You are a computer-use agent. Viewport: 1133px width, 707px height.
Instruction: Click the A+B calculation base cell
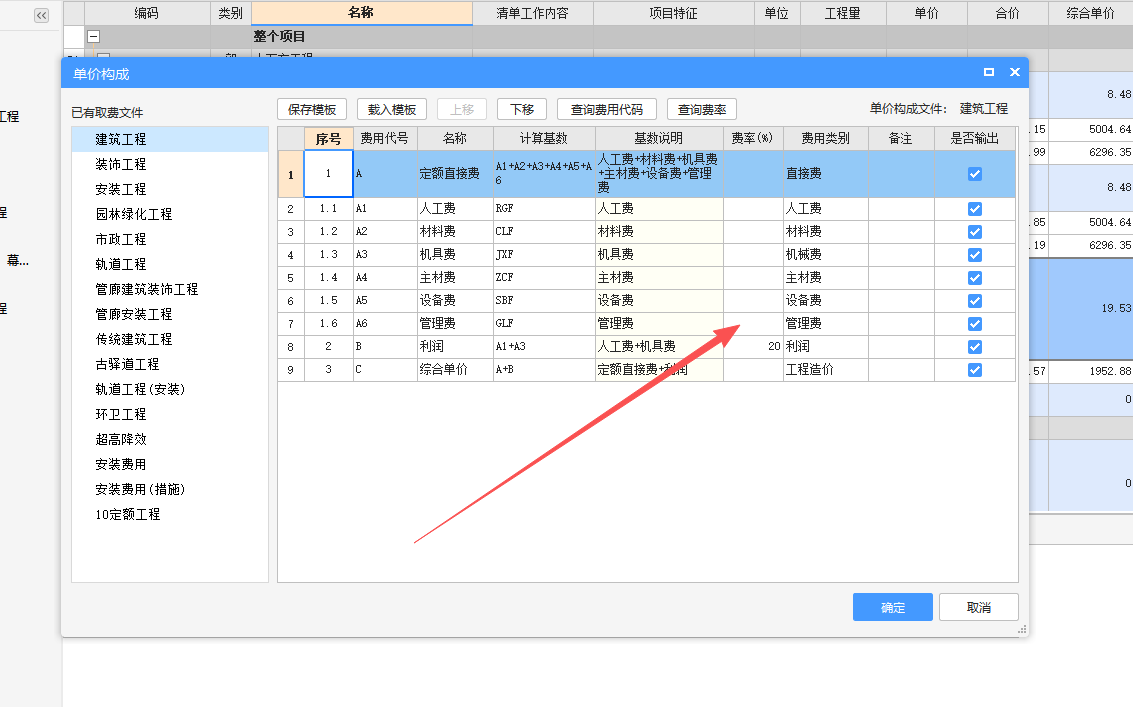pyautogui.click(x=544, y=370)
